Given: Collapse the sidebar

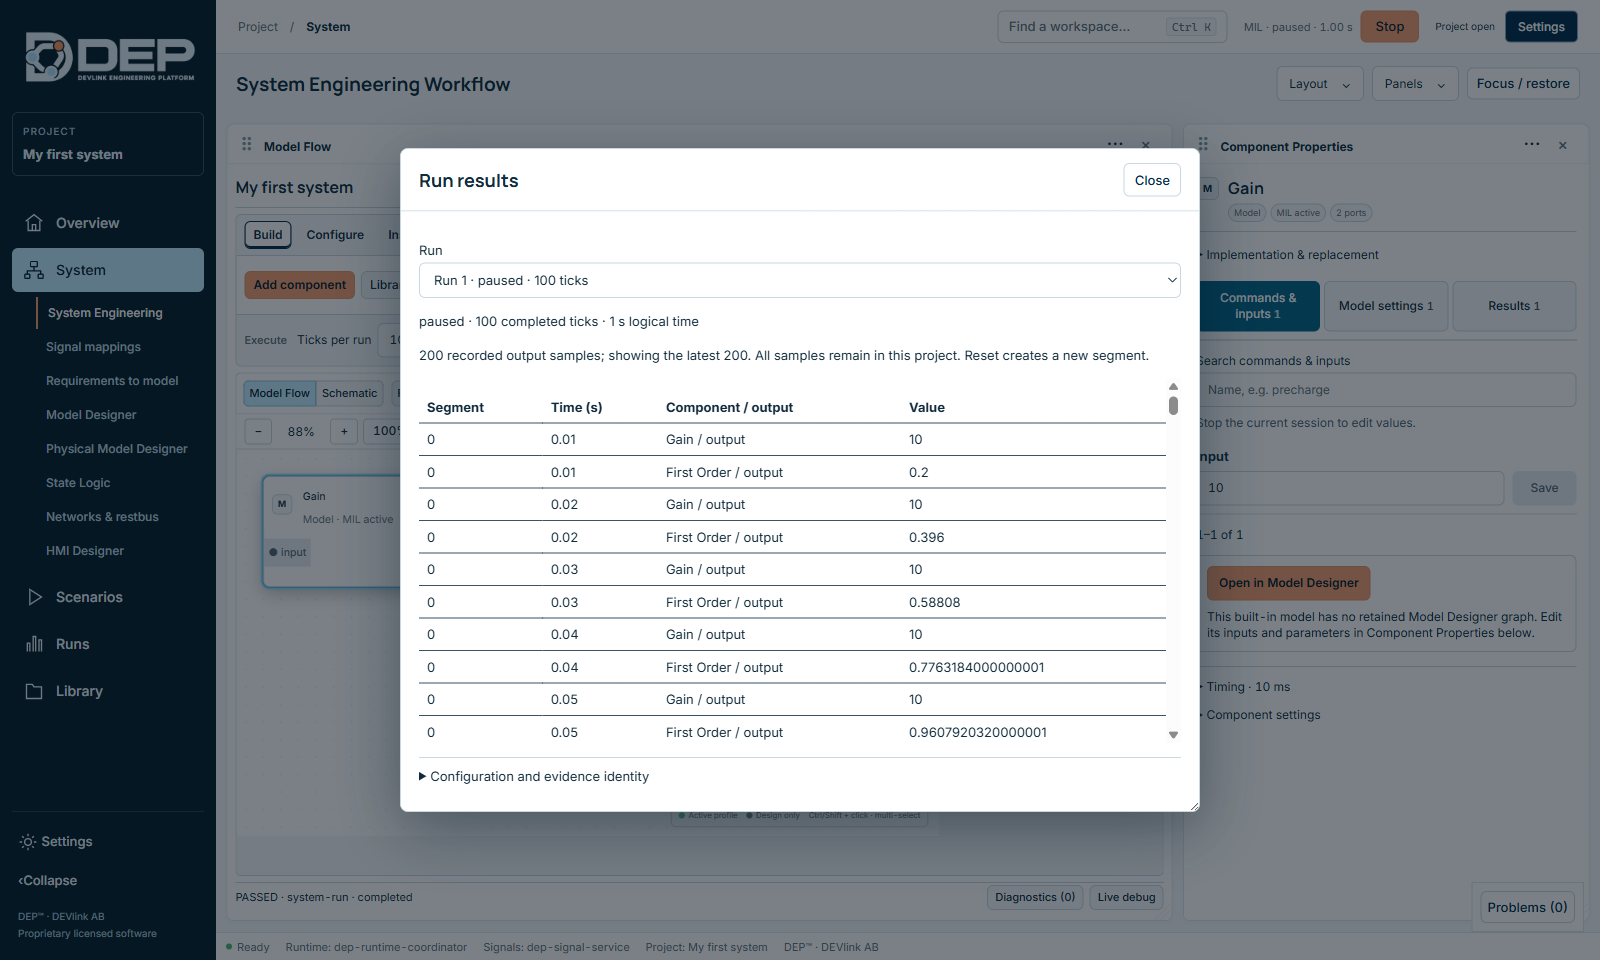Looking at the screenshot, I should pyautogui.click(x=48, y=881).
